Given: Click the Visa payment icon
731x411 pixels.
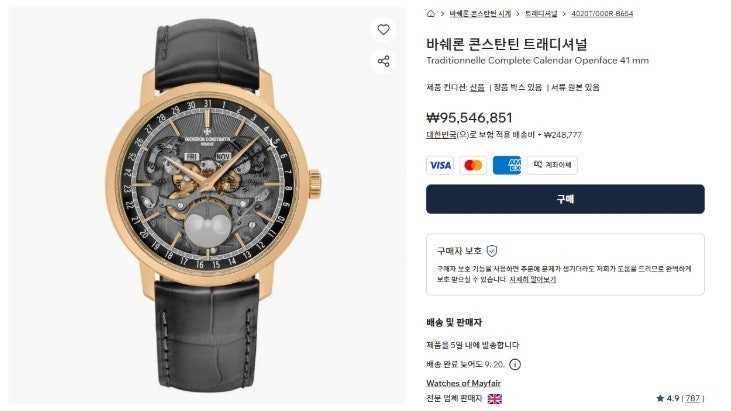Looking at the screenshot, I should [440, 165].
